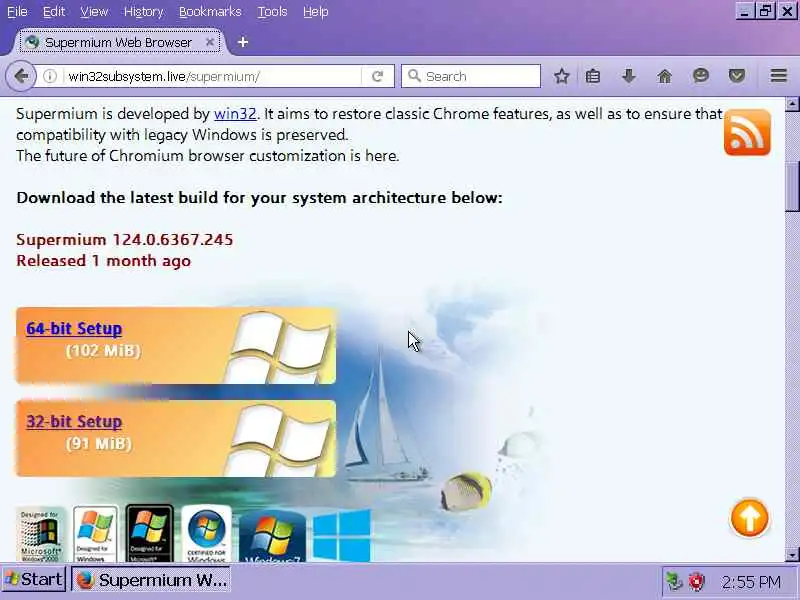Click the red shield tray icon
The image size is (800, 600).
[x=696, y=581]
